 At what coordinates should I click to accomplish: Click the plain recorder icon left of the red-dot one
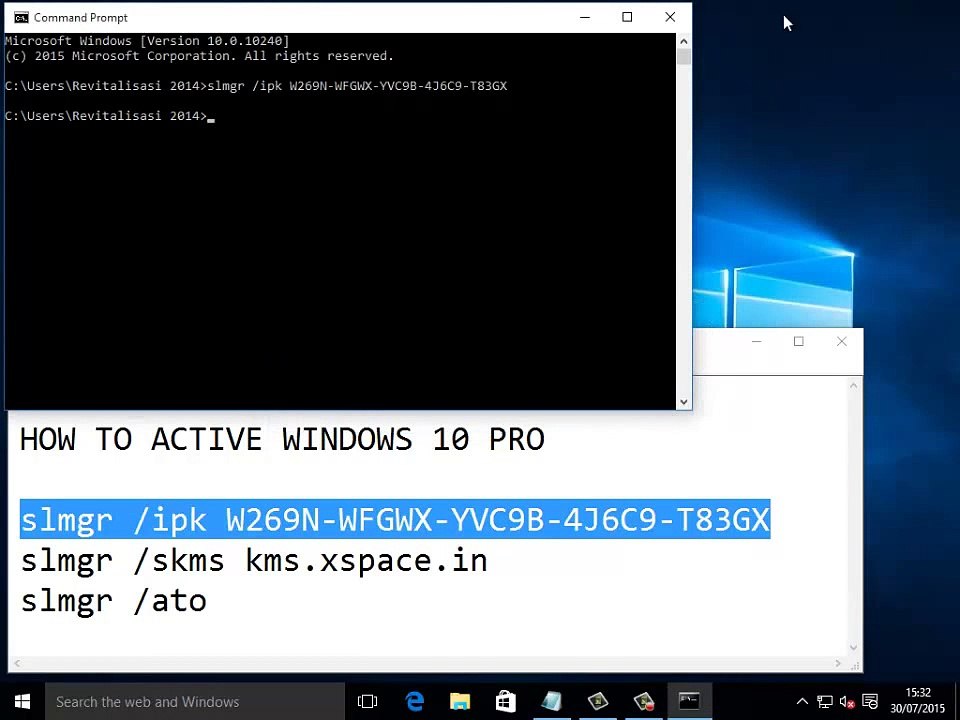(598, 702)
